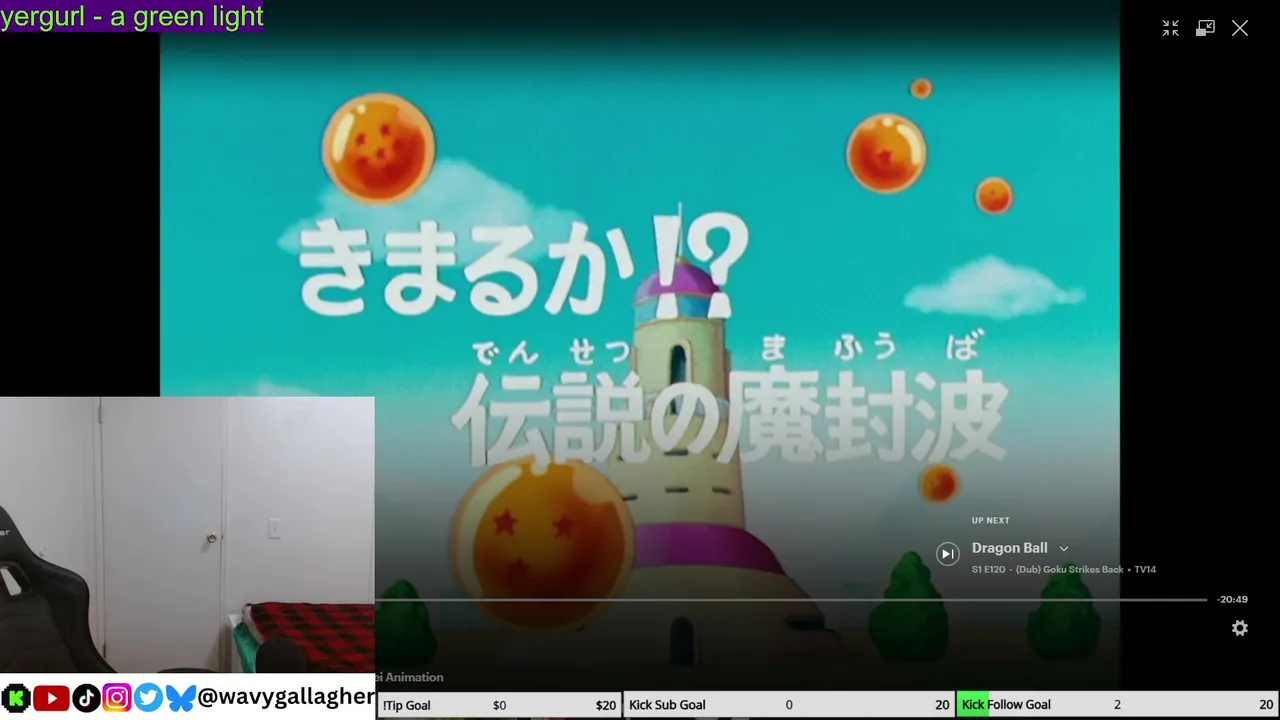Click the S1 E120 Goku Strikes Back subtitle
The width and height of the screenshot is (1280, 720).
point(1064,569)
